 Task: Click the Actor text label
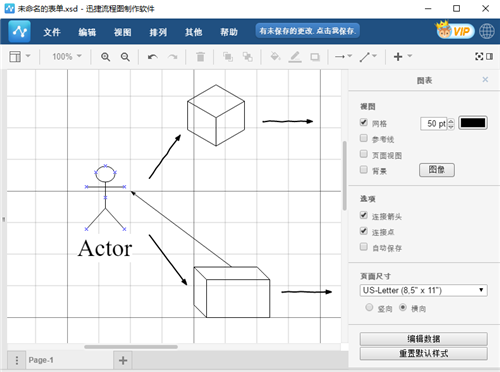(105, 249)
